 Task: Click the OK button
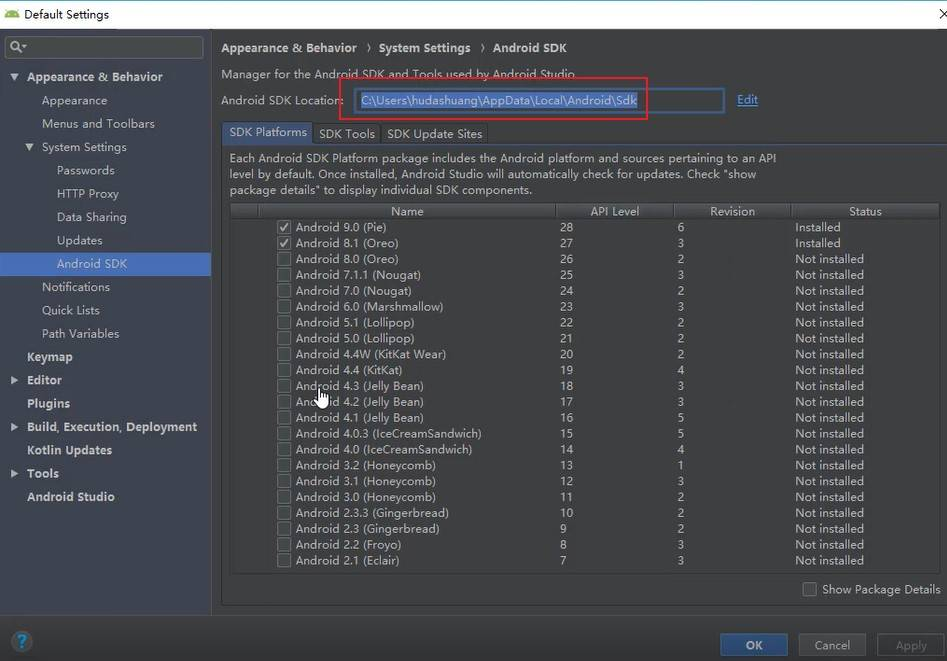754,645
